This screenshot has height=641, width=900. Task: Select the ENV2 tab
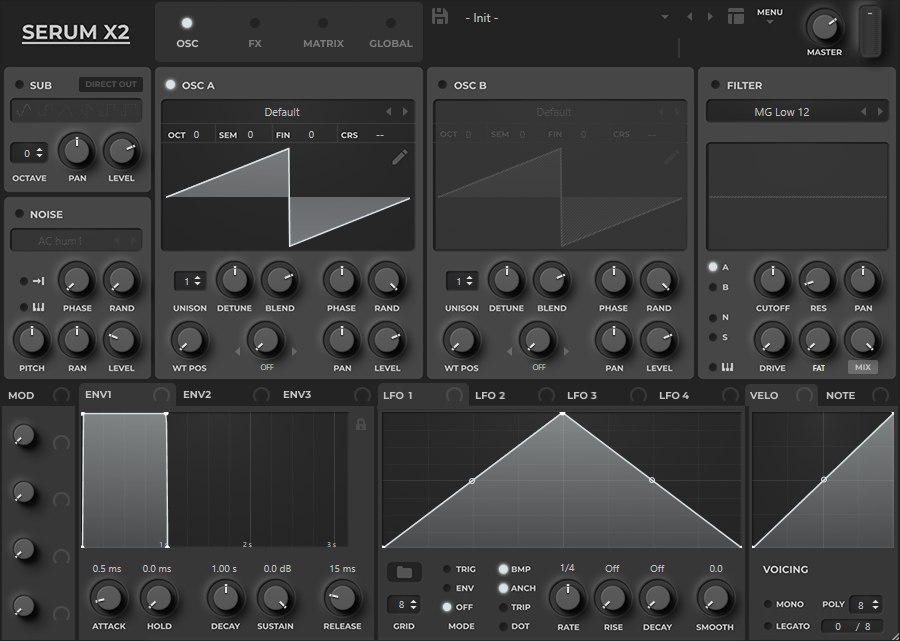click(197, 395)
